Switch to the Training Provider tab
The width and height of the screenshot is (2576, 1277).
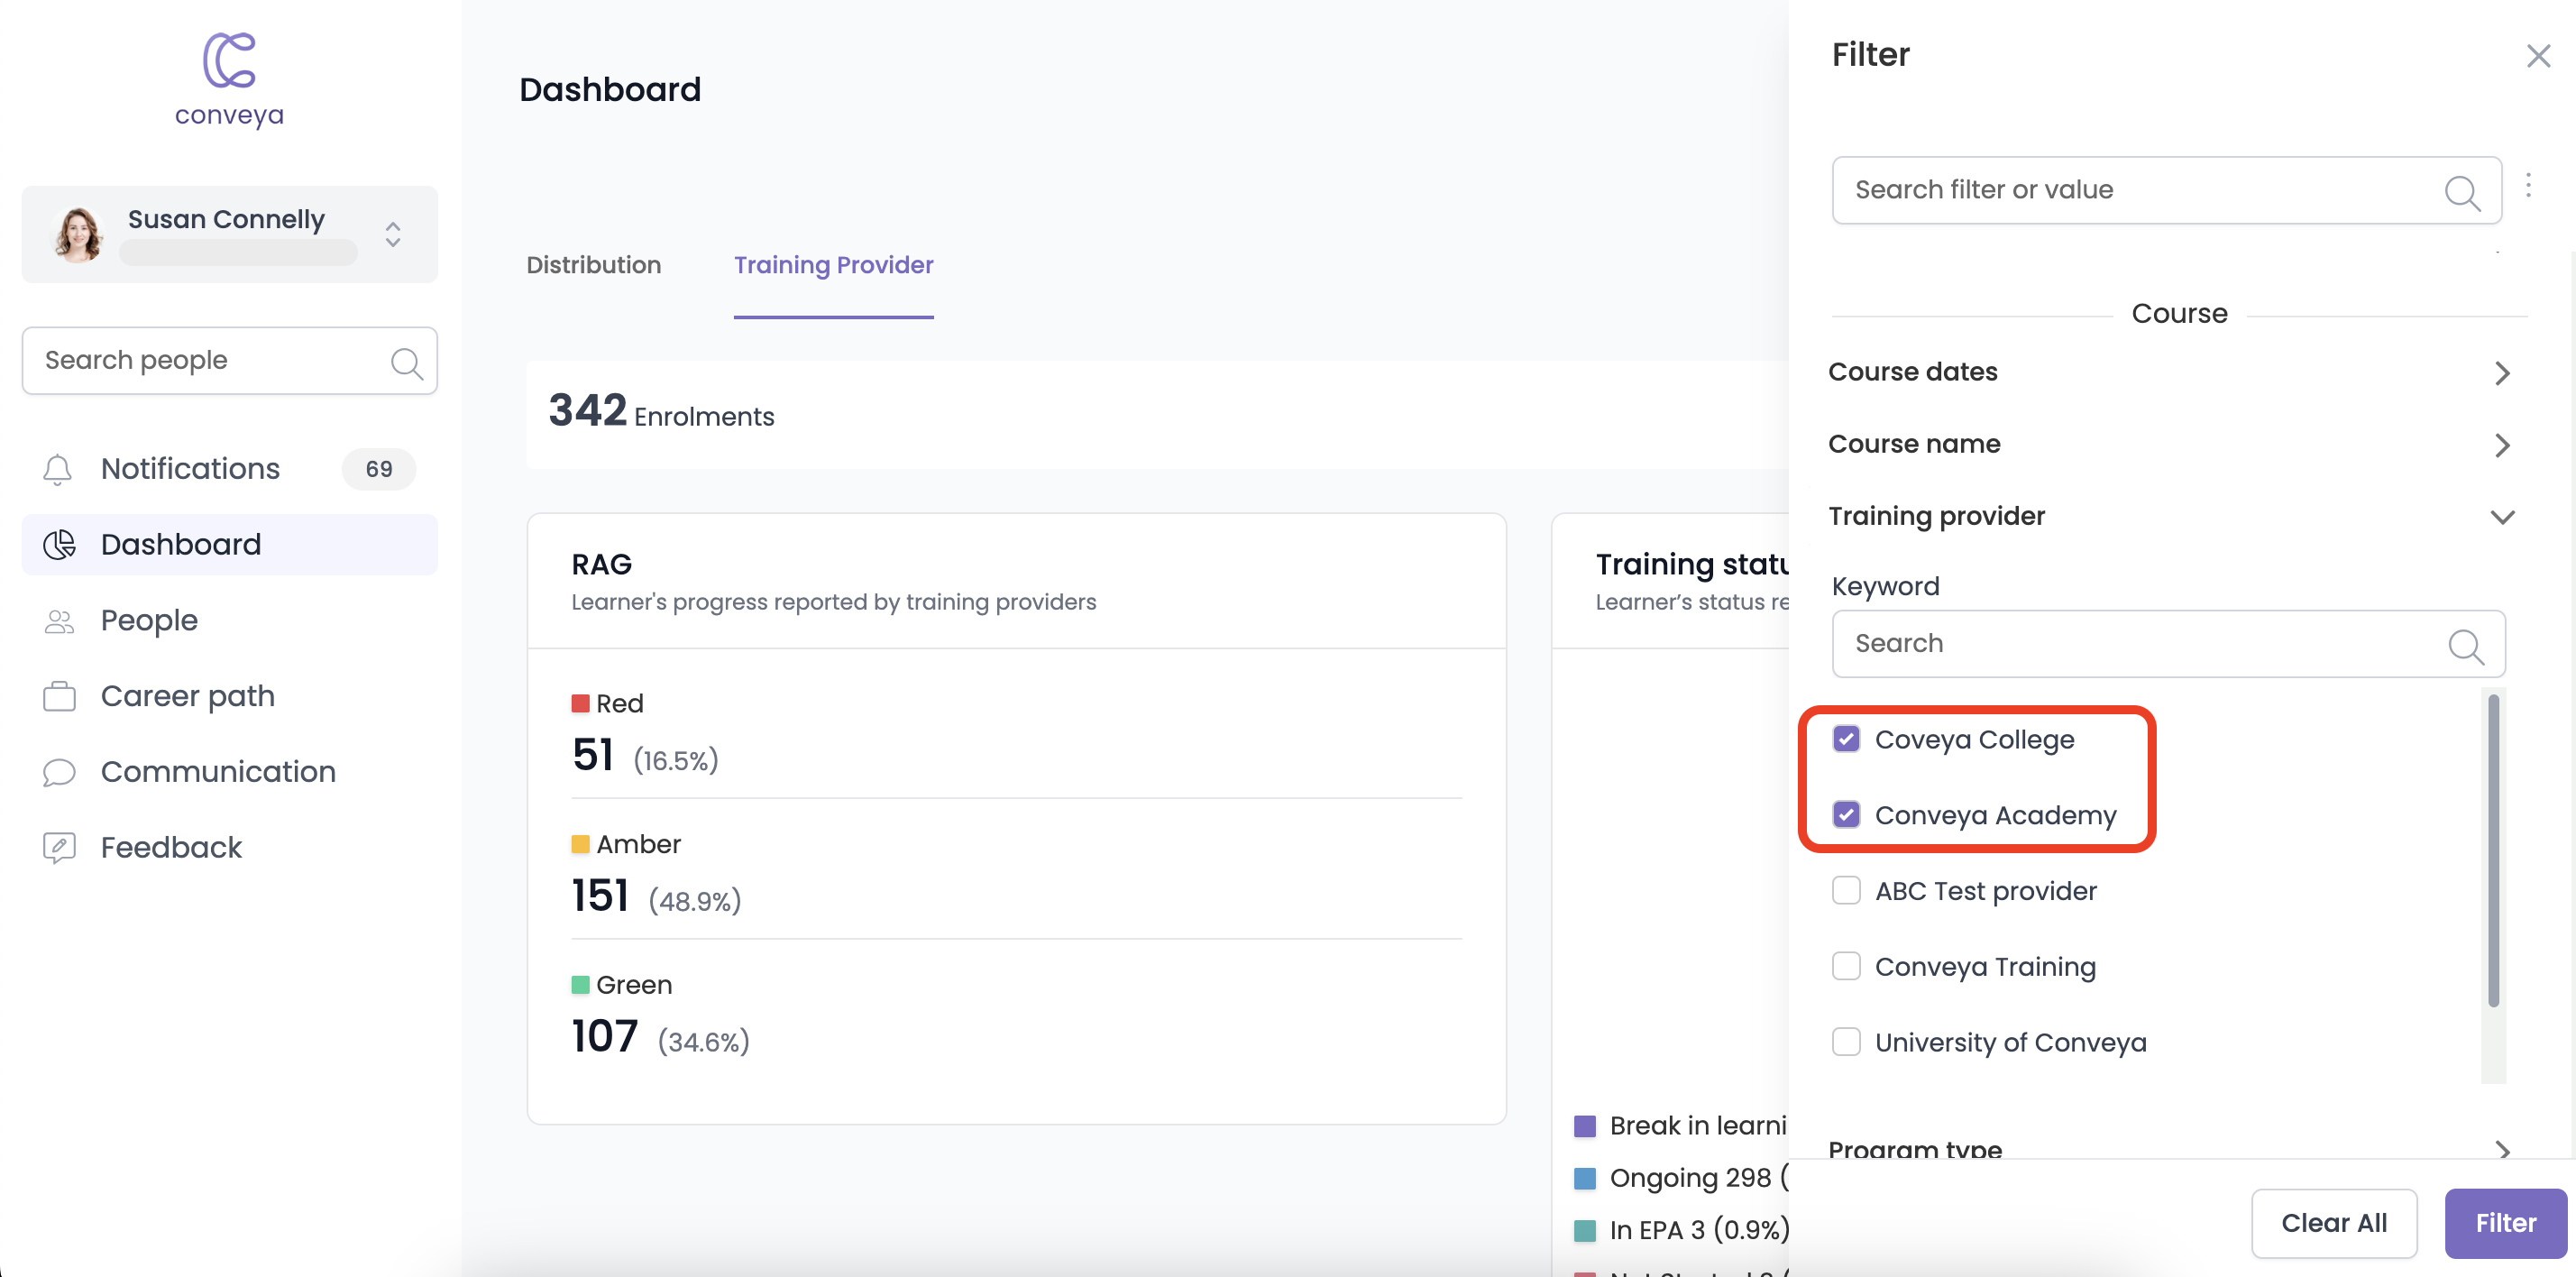click(x=833, y=265)
